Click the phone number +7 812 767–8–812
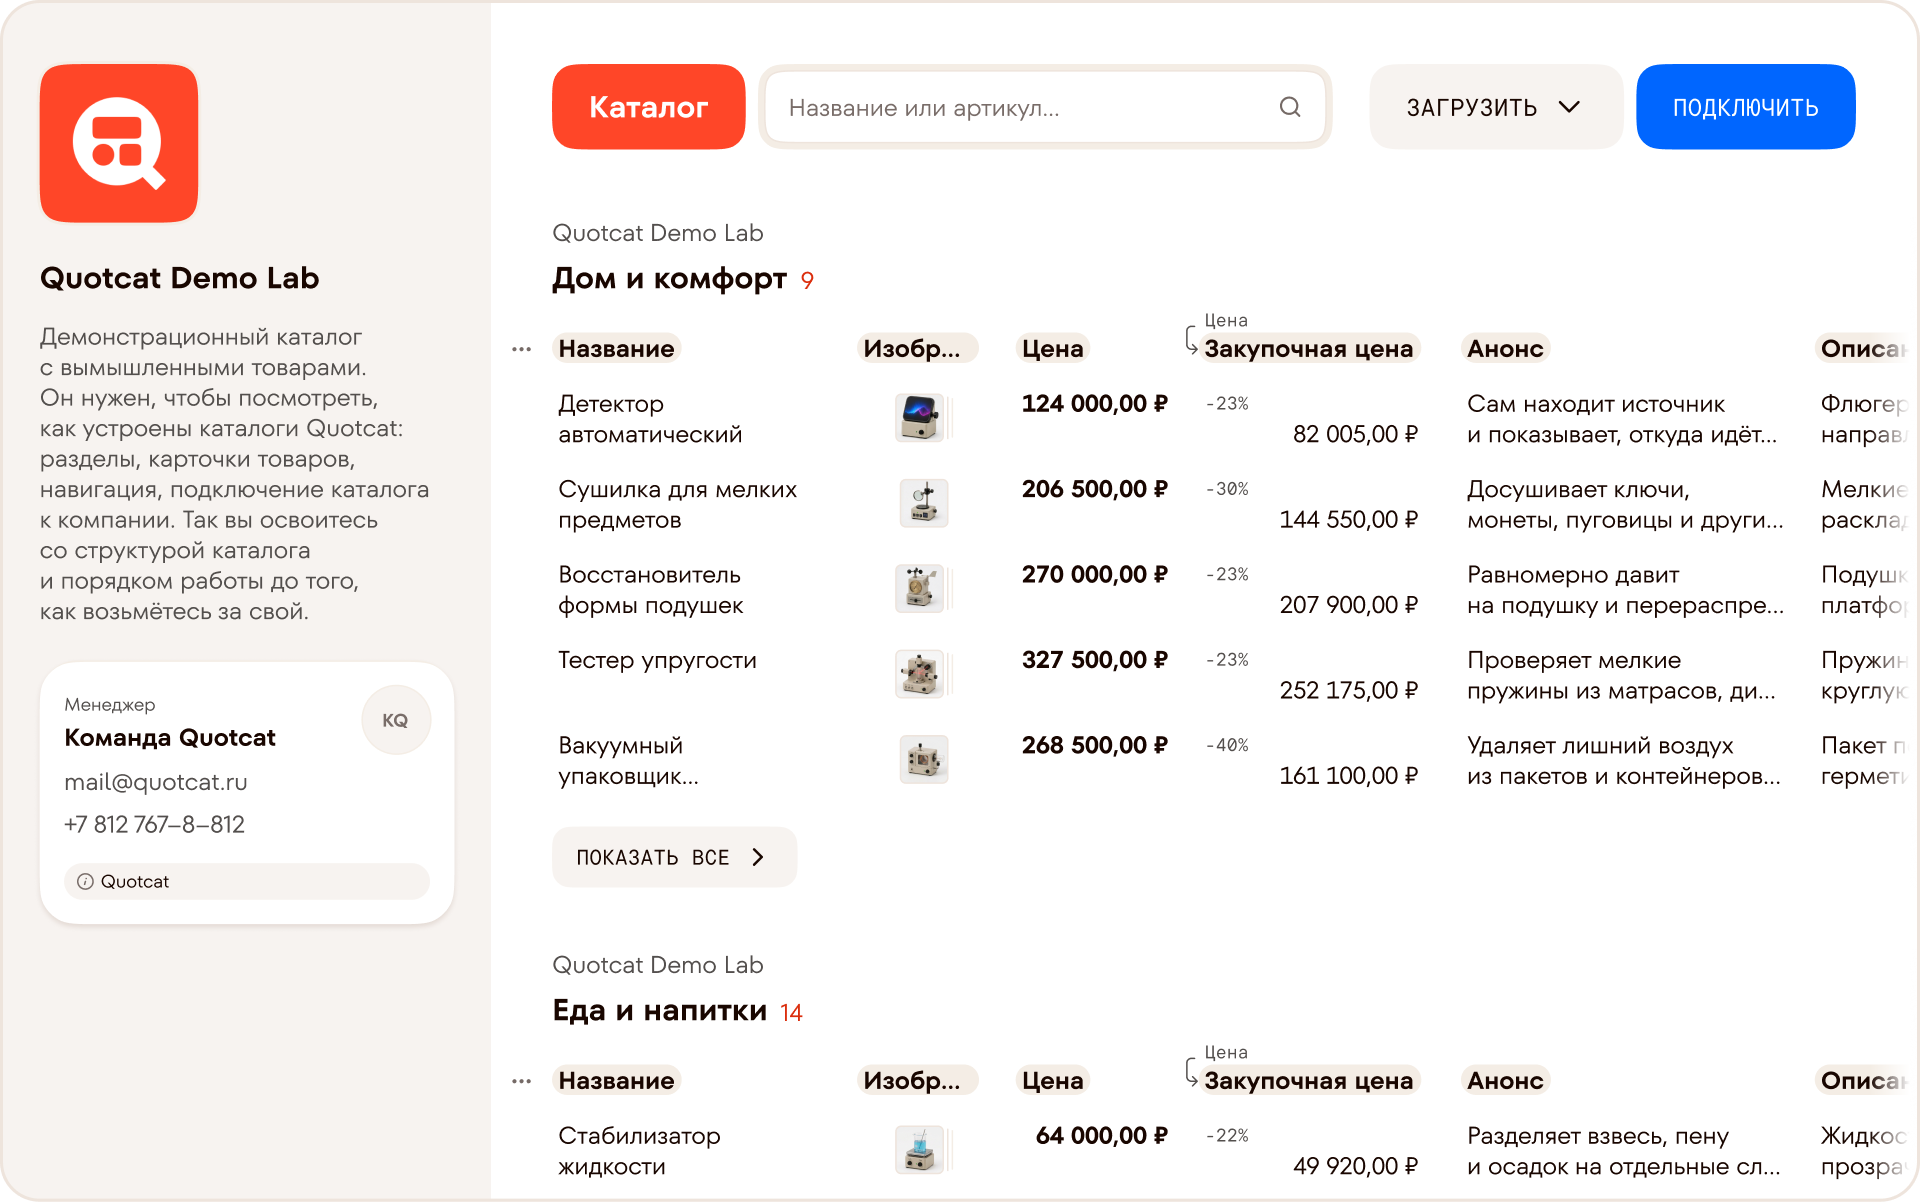This screenshot has width=1920, height=1202. tap(155, 824)
